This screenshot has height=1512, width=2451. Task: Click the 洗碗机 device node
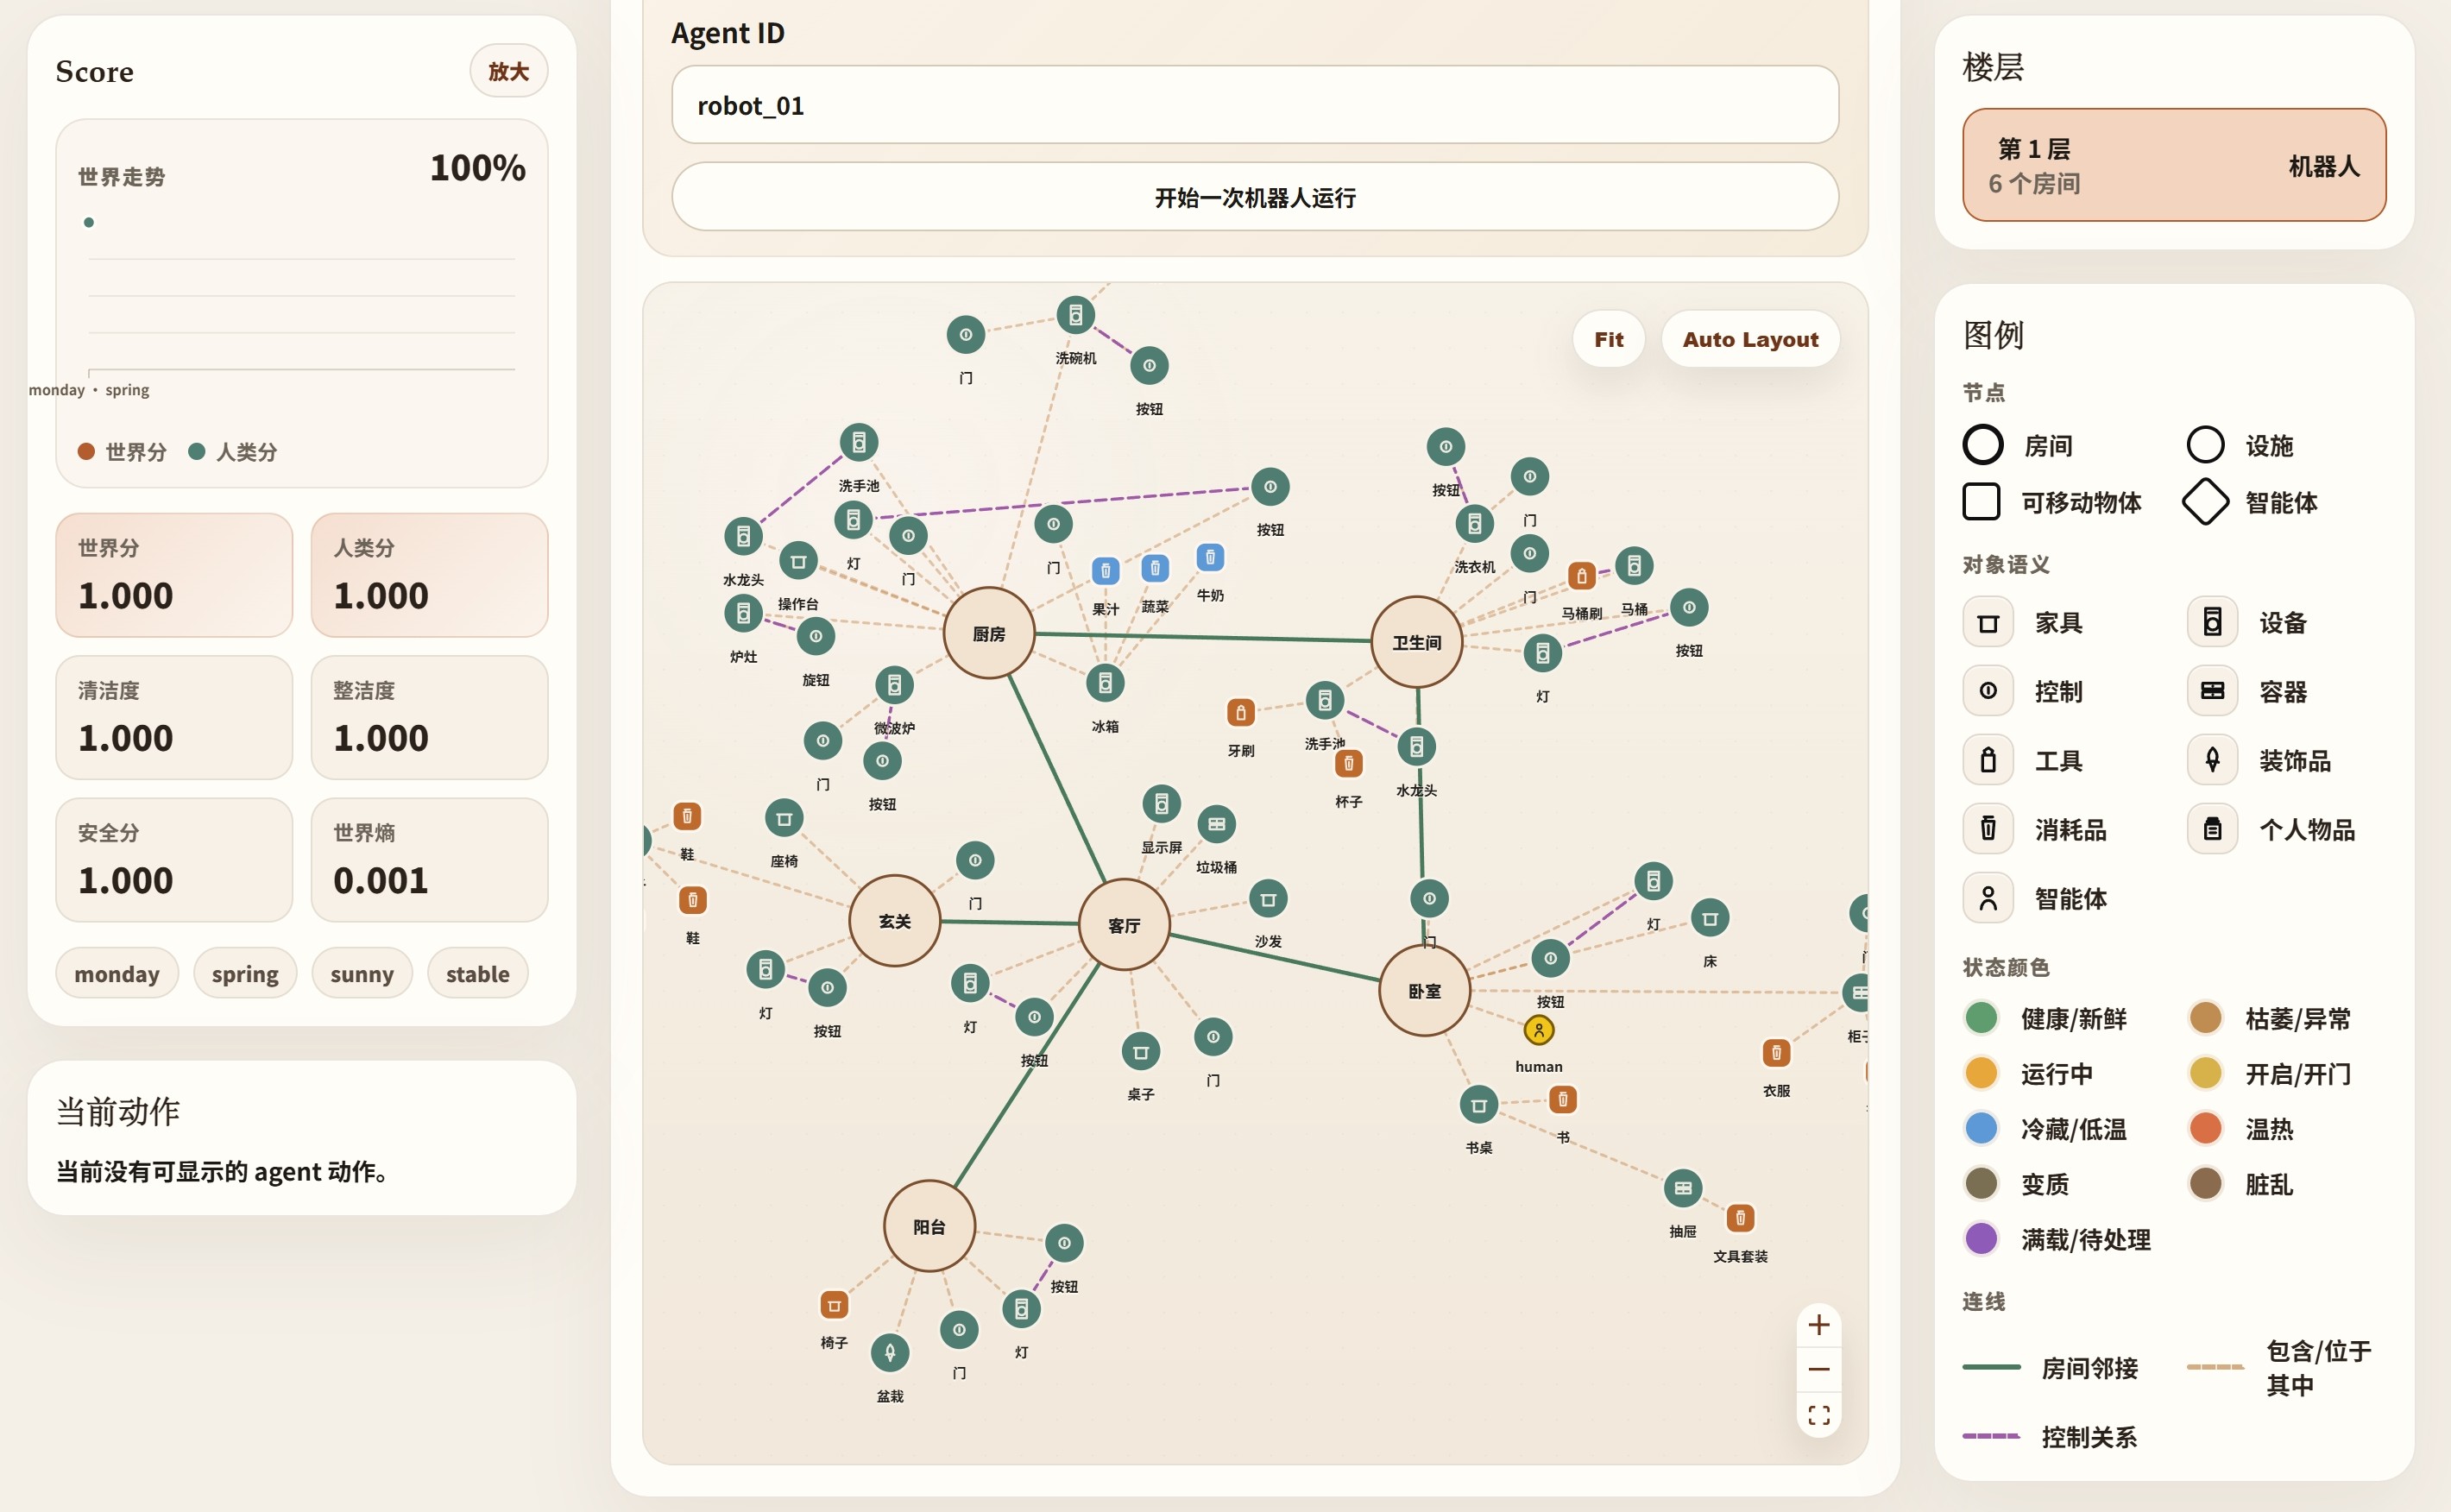point(1075,316)
